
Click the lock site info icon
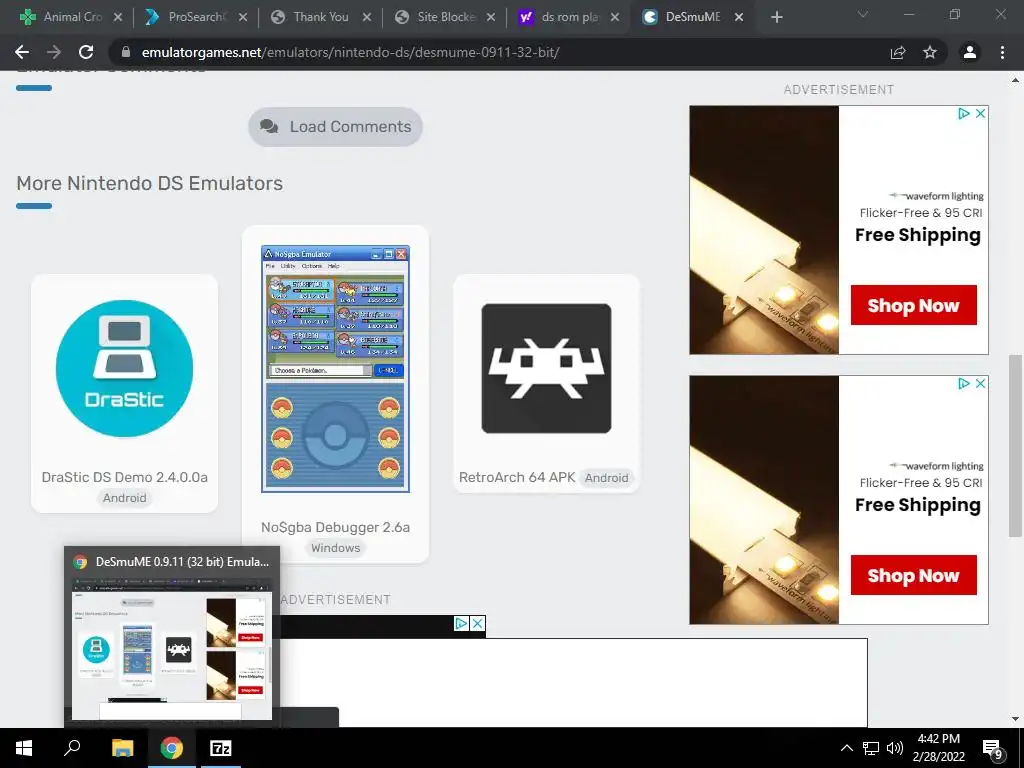(x=127, y=52)
